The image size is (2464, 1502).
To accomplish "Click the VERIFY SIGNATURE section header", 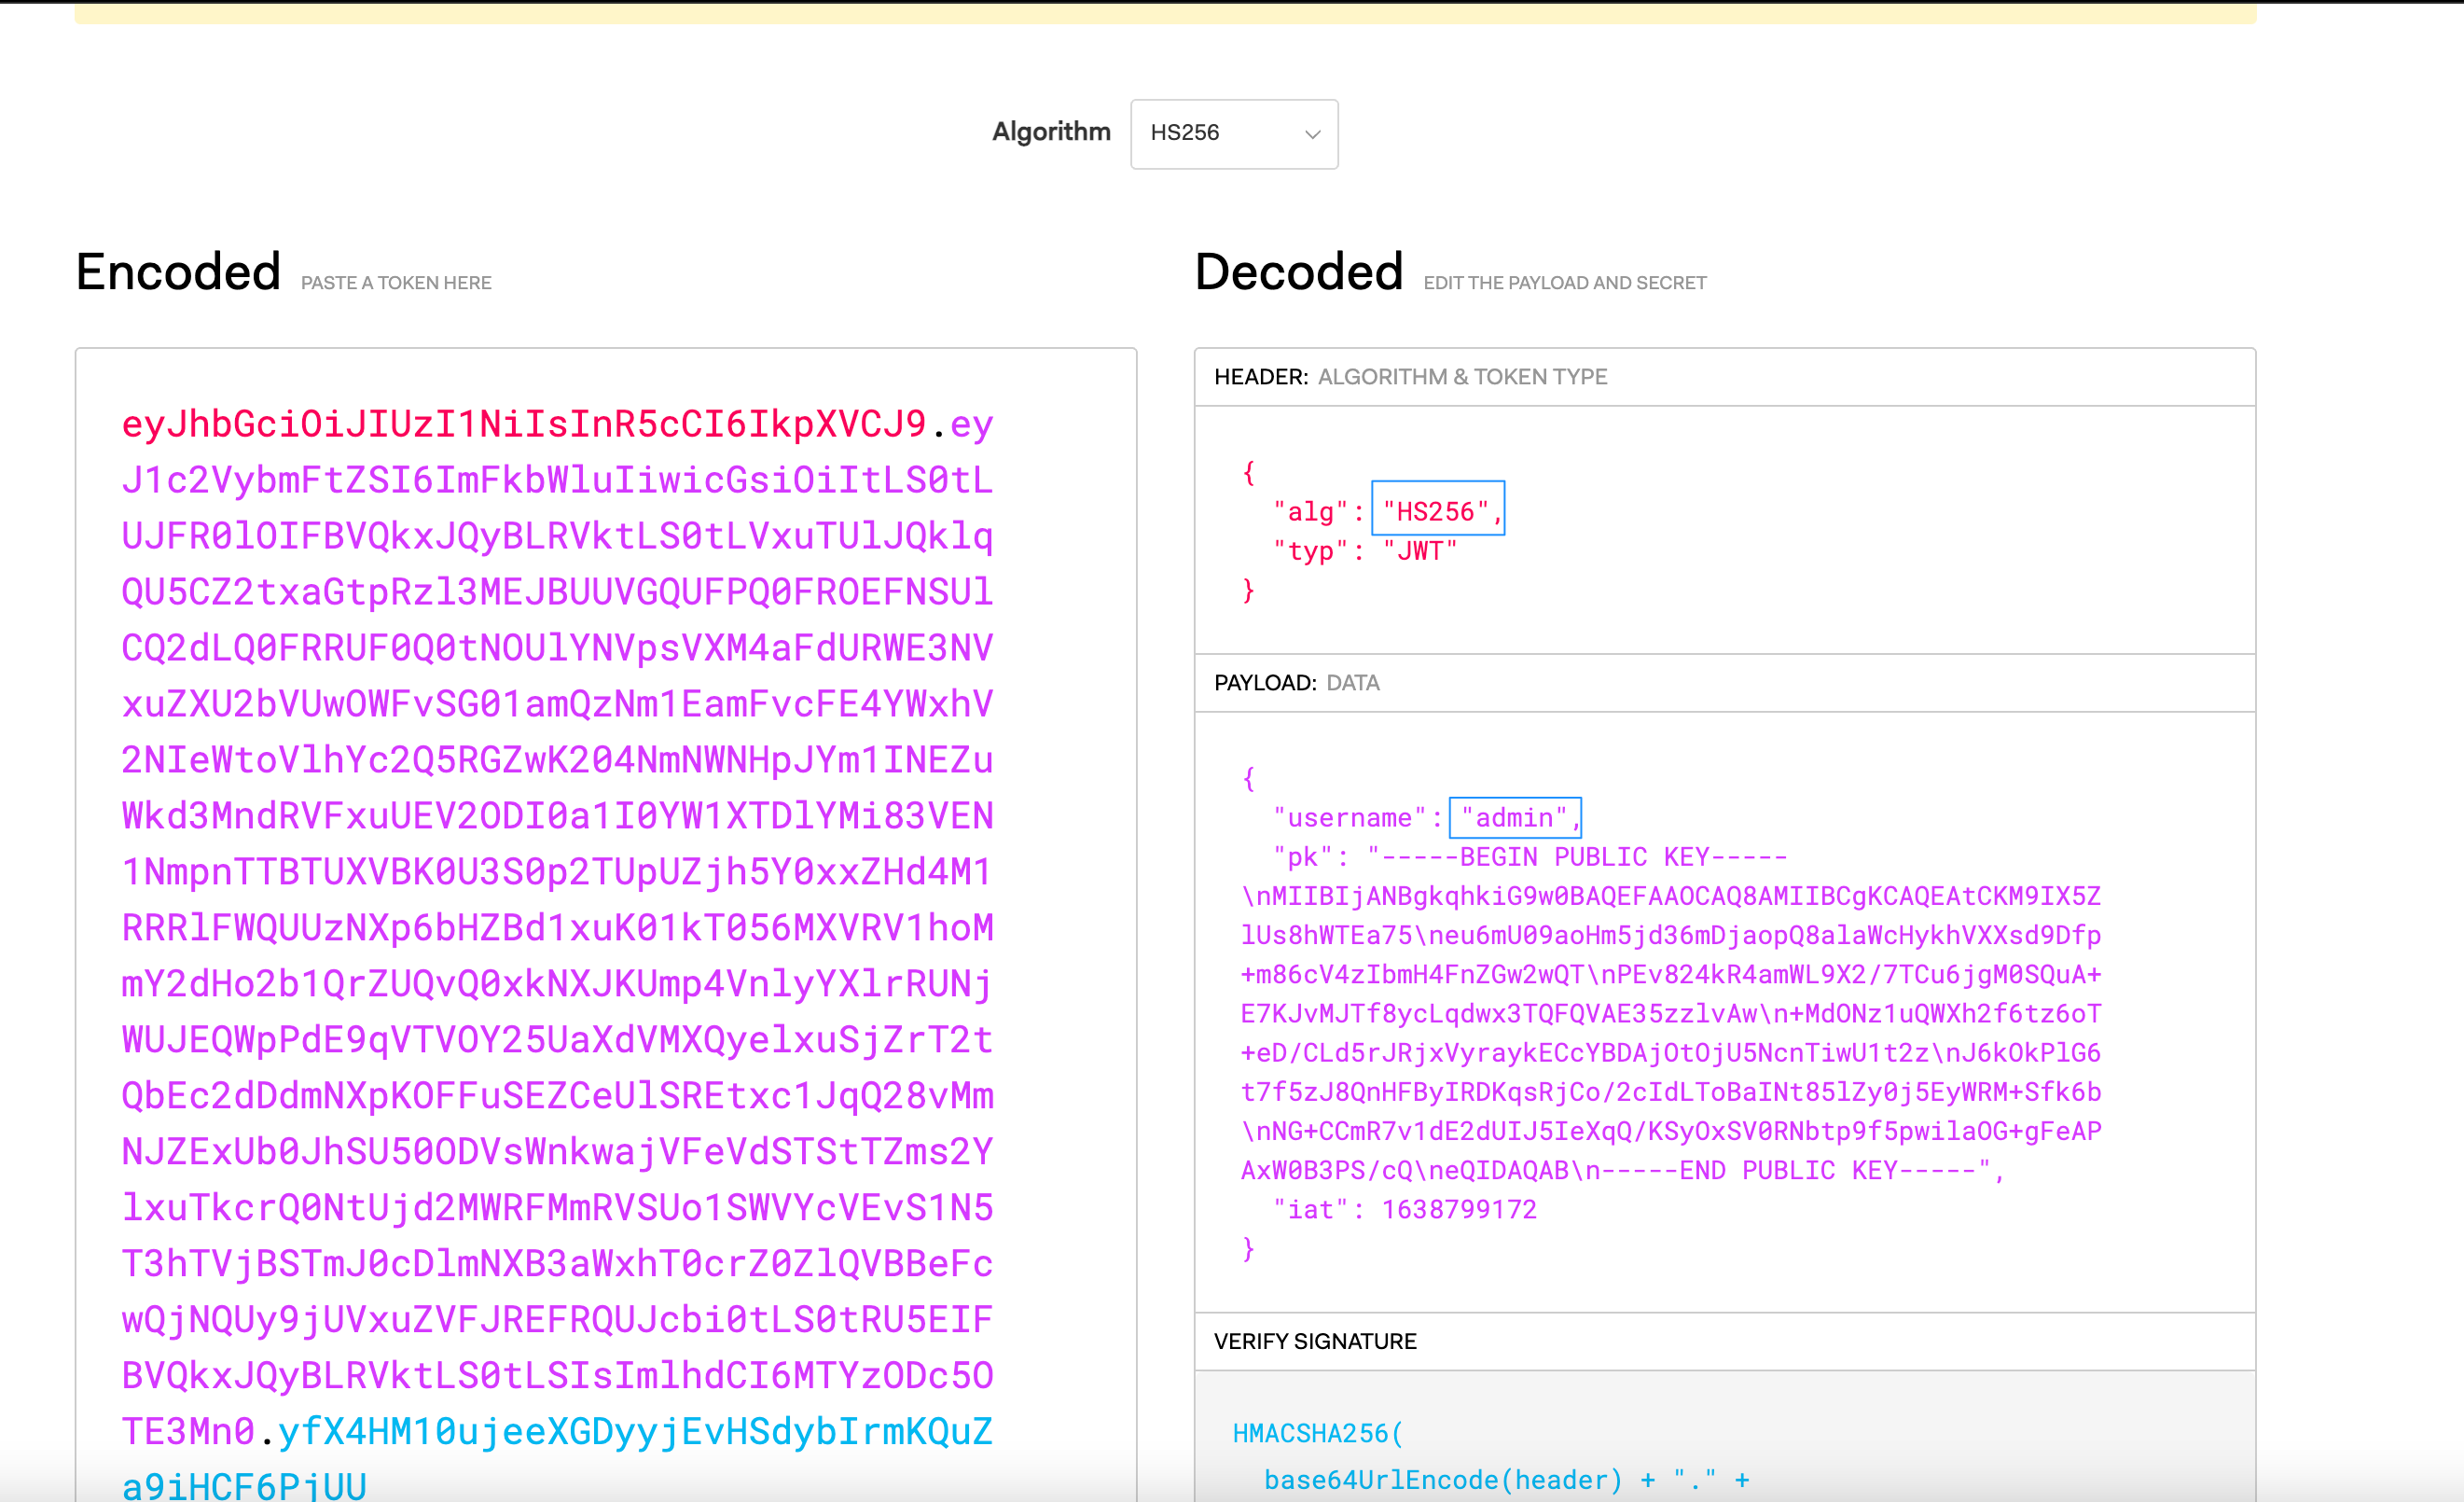I will pyautogui.click(x=1315, y=1340).
